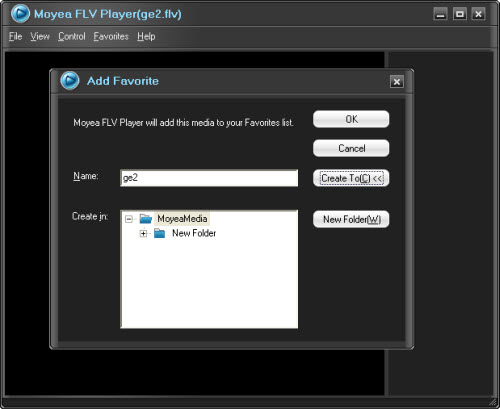Maximize the Moyea FLV Player window
Screen dimensions: 500x409
click(x=460, y=14)
